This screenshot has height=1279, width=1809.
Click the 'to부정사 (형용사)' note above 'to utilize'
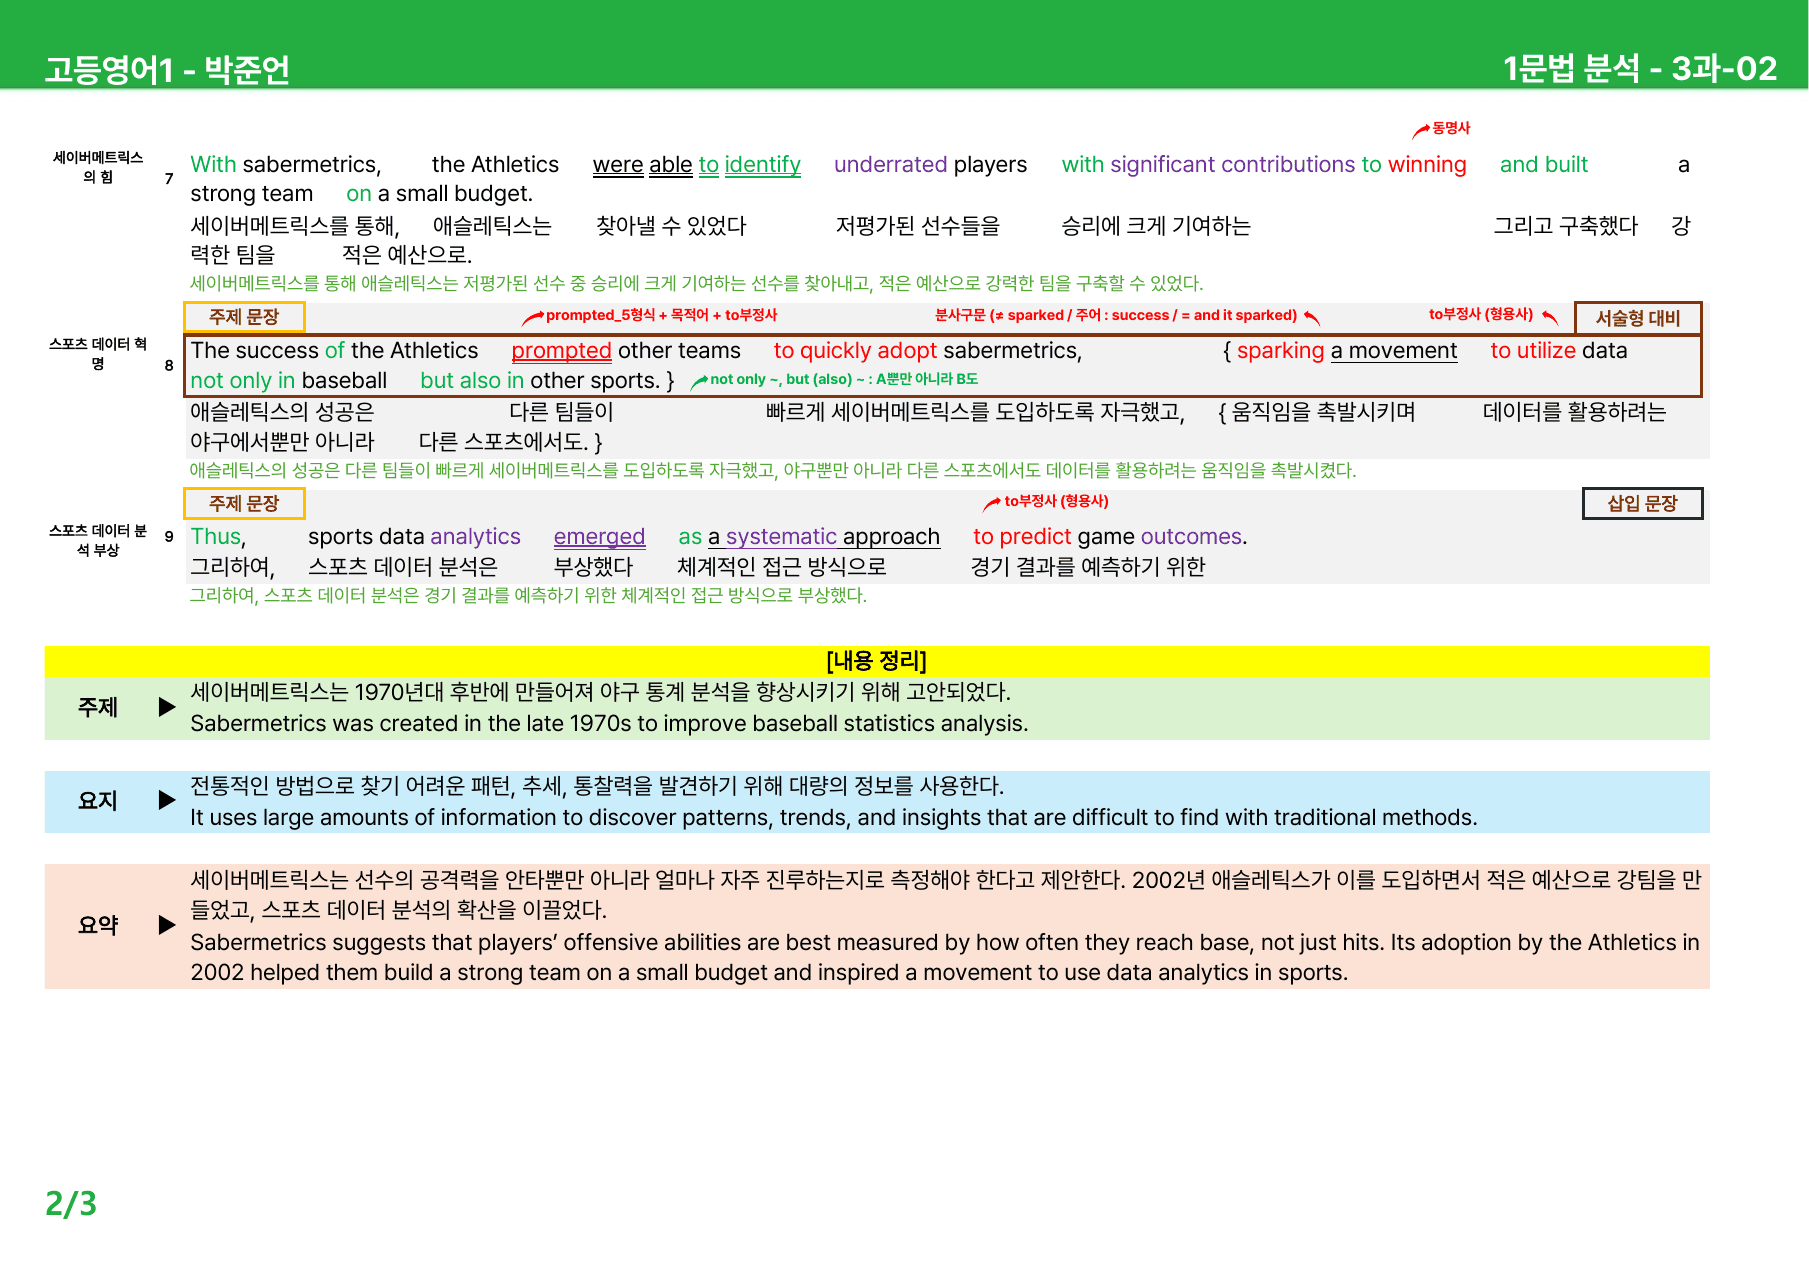[1481, 314]
